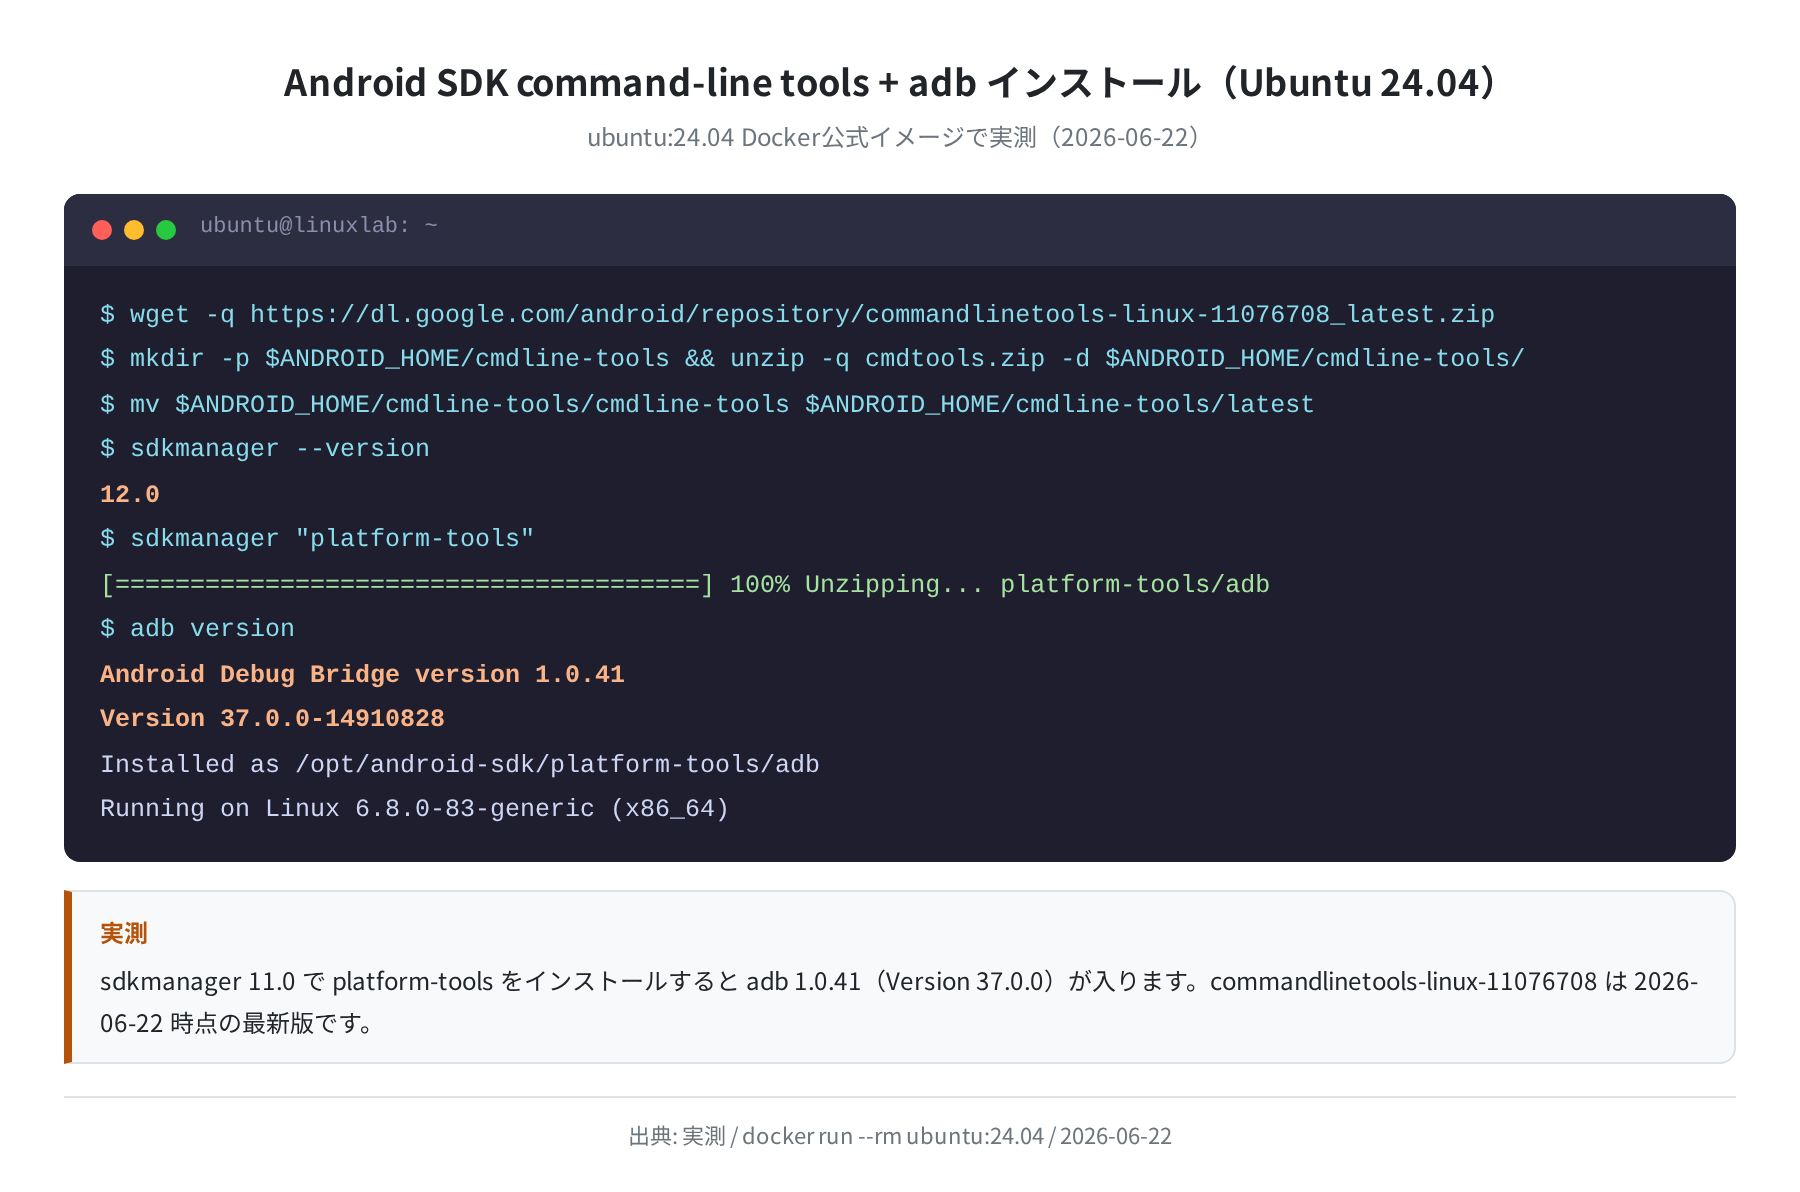This screenshot has height=1192, width=1800.
Task: Click the page heading about Android SDK command-line tools
Action: (890, 82)
